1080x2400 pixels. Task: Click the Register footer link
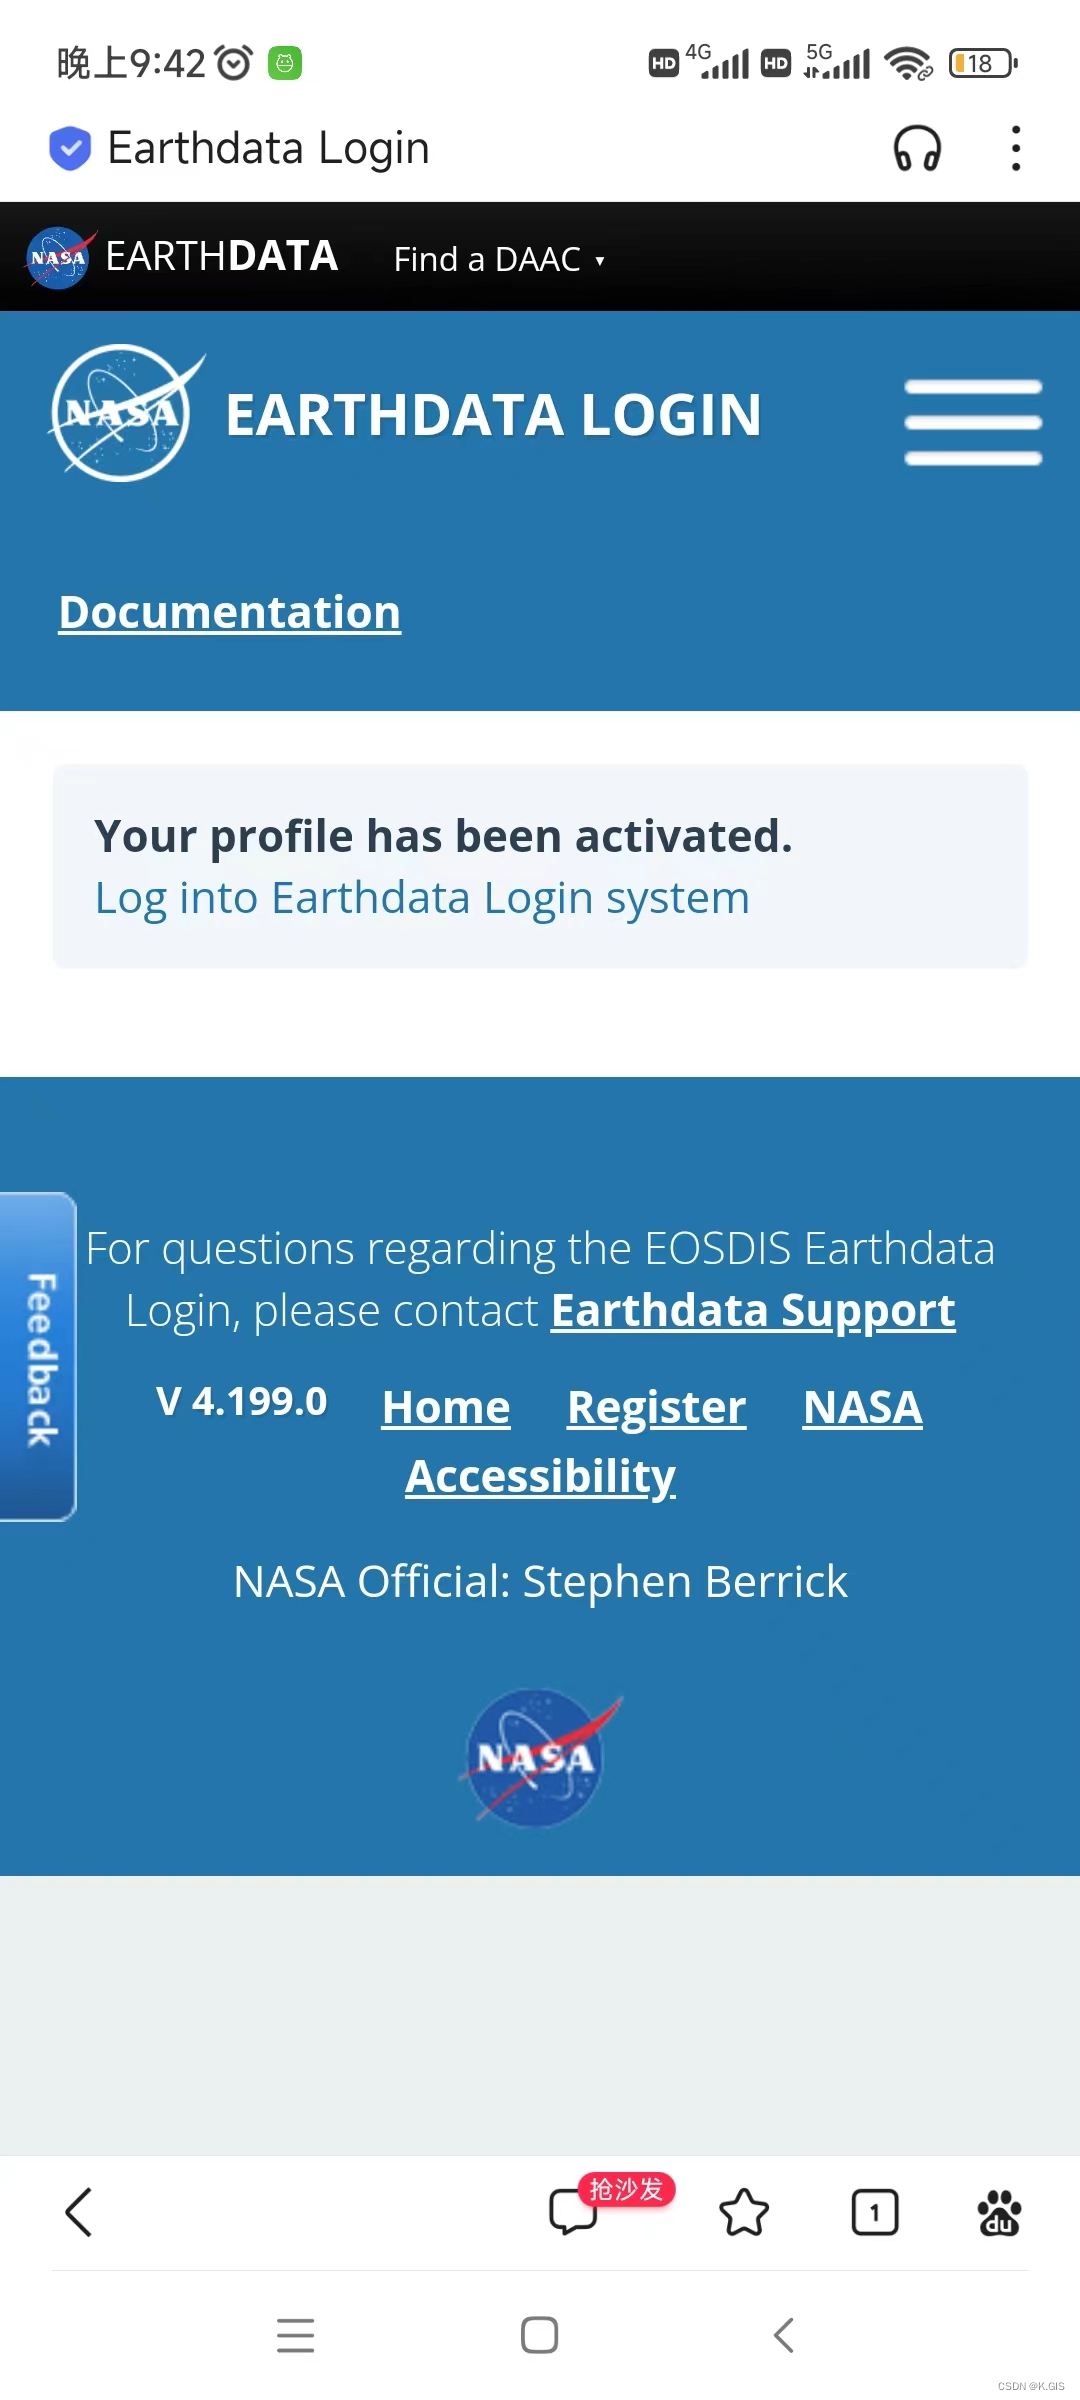point(656,1406)
